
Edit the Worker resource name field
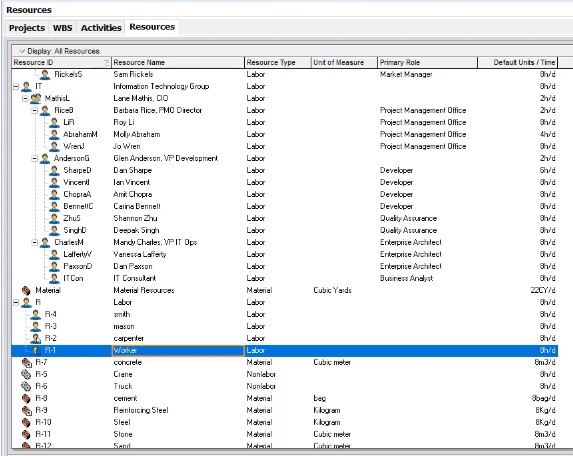pyautogui.click(x=178, y=351)
